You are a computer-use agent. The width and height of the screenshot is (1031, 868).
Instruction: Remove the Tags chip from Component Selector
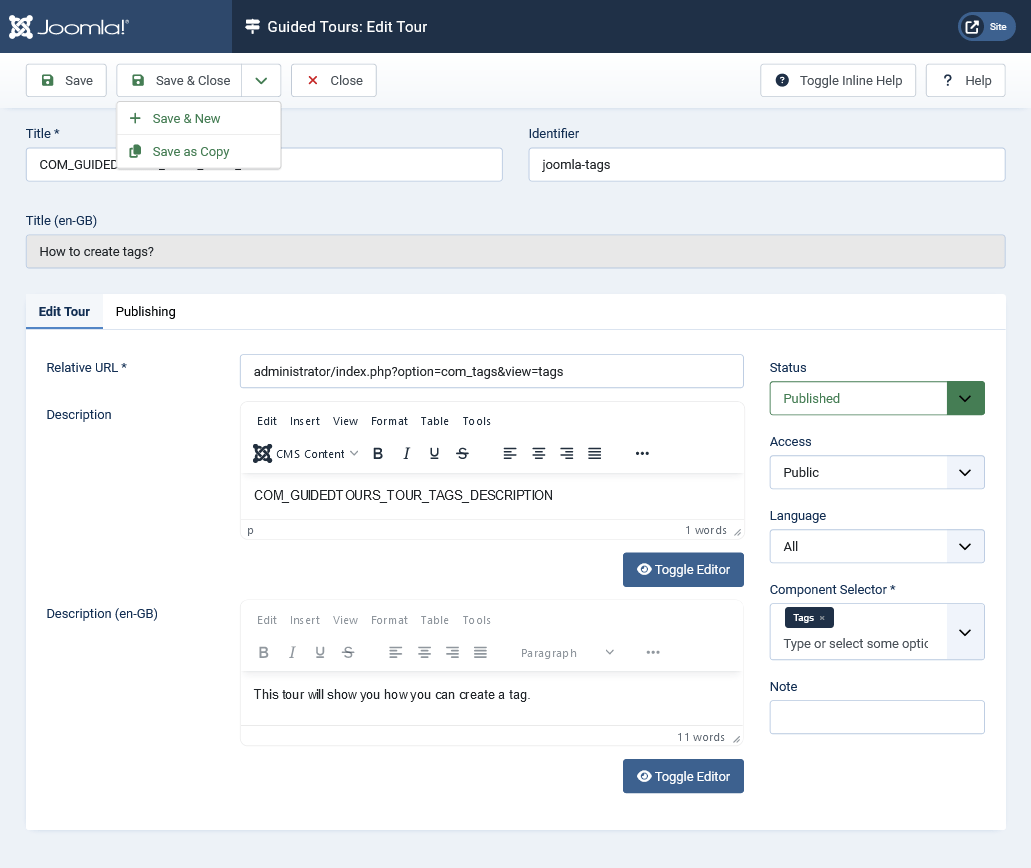click(822, 618)
